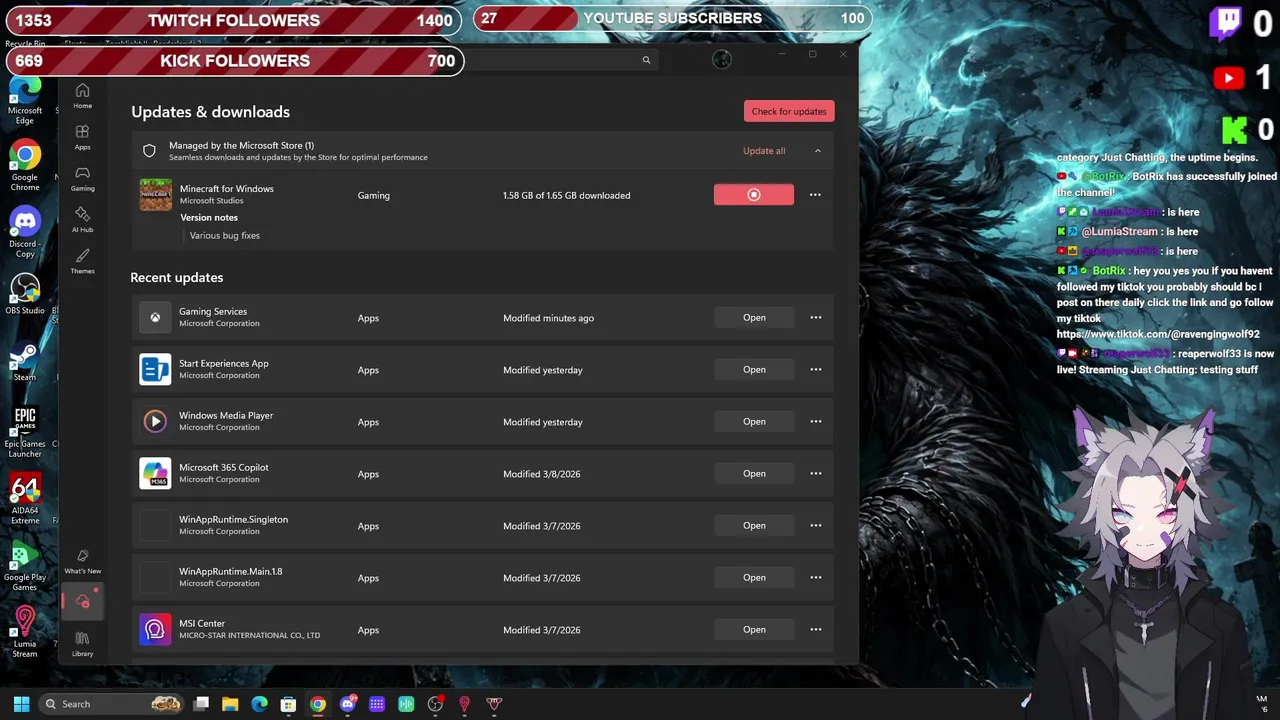Click the Microsoft 365 Copilot icon

point(155,474)
